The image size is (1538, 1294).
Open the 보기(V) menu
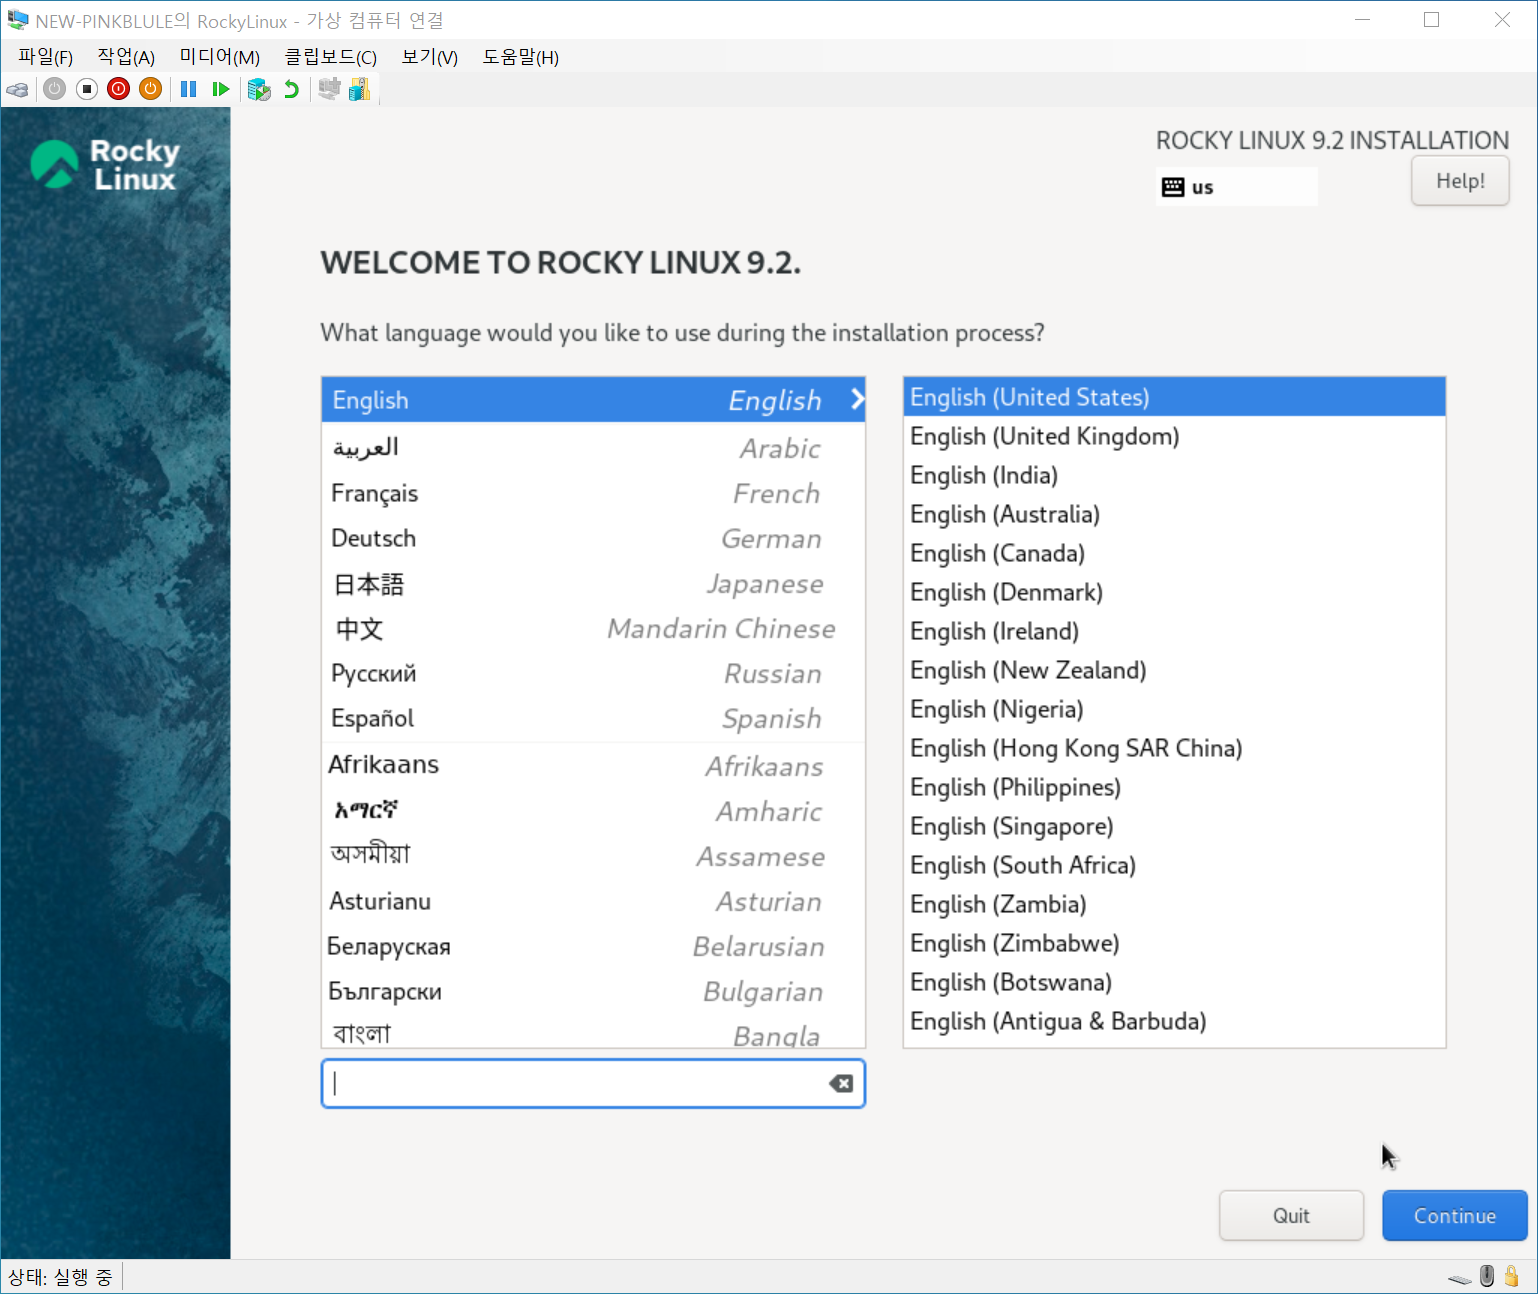click(x=430, y=57)
